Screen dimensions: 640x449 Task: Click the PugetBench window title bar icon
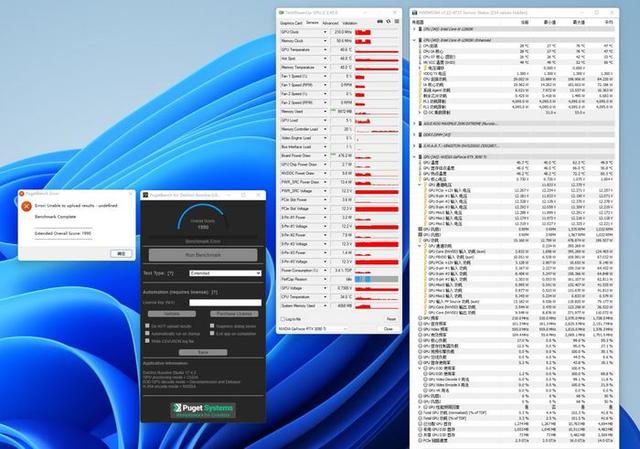tap(145, 195)
